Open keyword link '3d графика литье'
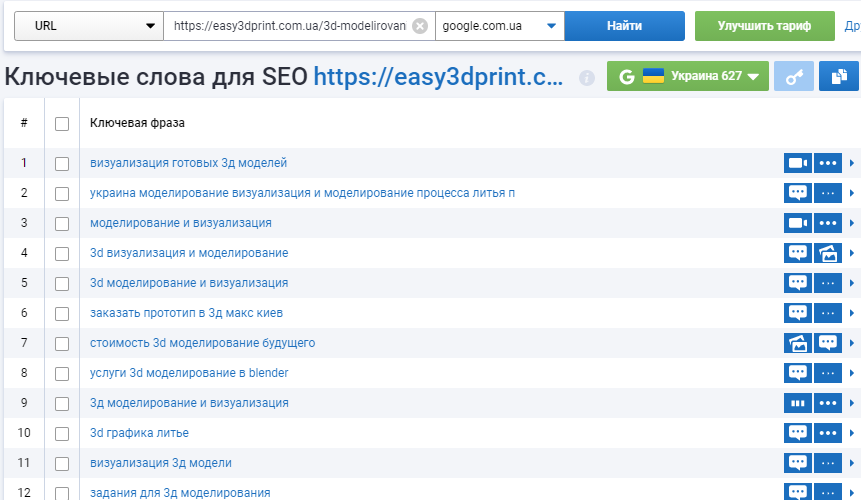 (x=139, y=432)
